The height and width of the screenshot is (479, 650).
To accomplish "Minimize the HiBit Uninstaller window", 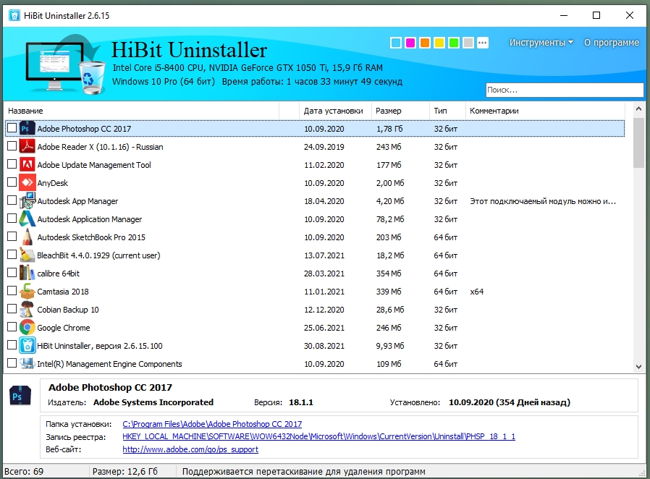I will tap(564, 15).
